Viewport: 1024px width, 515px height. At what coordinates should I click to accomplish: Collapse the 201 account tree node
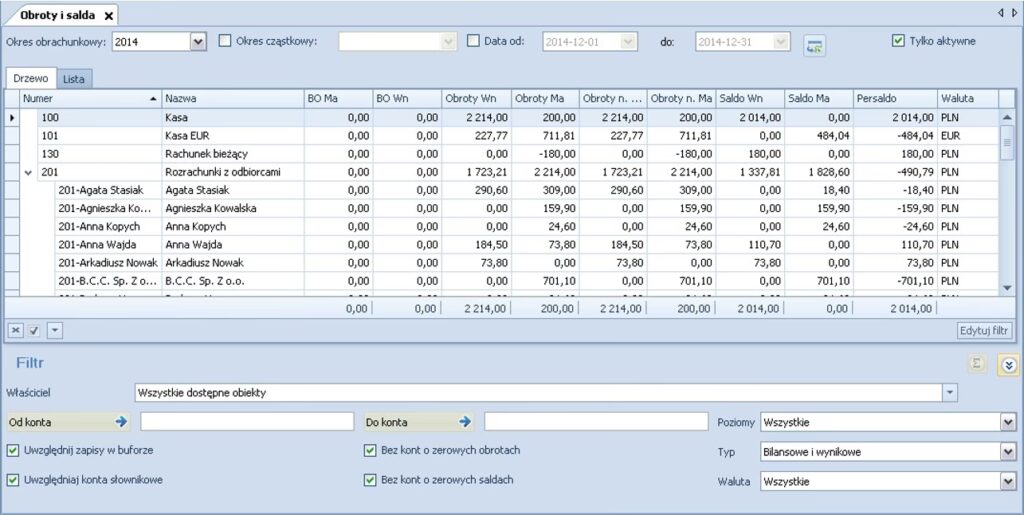28,172
